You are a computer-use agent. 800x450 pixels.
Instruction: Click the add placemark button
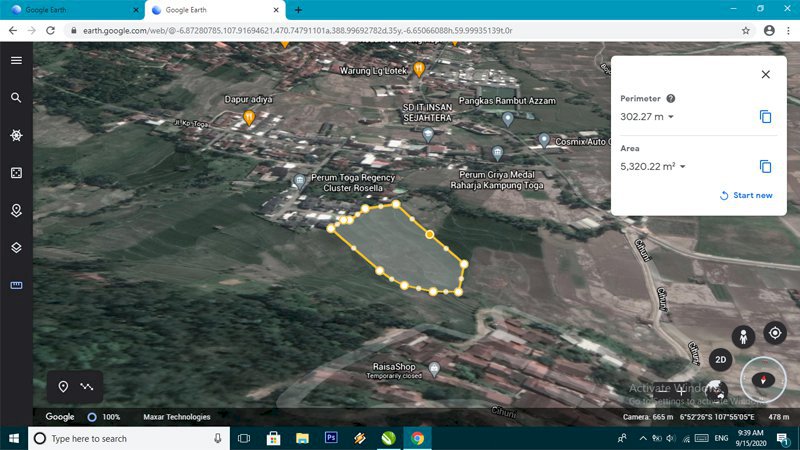pyautogui.click(x=63, y=386)
